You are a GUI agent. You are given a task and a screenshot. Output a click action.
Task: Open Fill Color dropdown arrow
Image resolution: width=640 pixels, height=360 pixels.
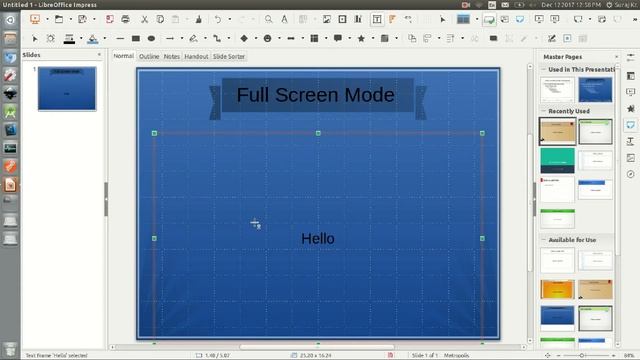[x=104, y=38]
